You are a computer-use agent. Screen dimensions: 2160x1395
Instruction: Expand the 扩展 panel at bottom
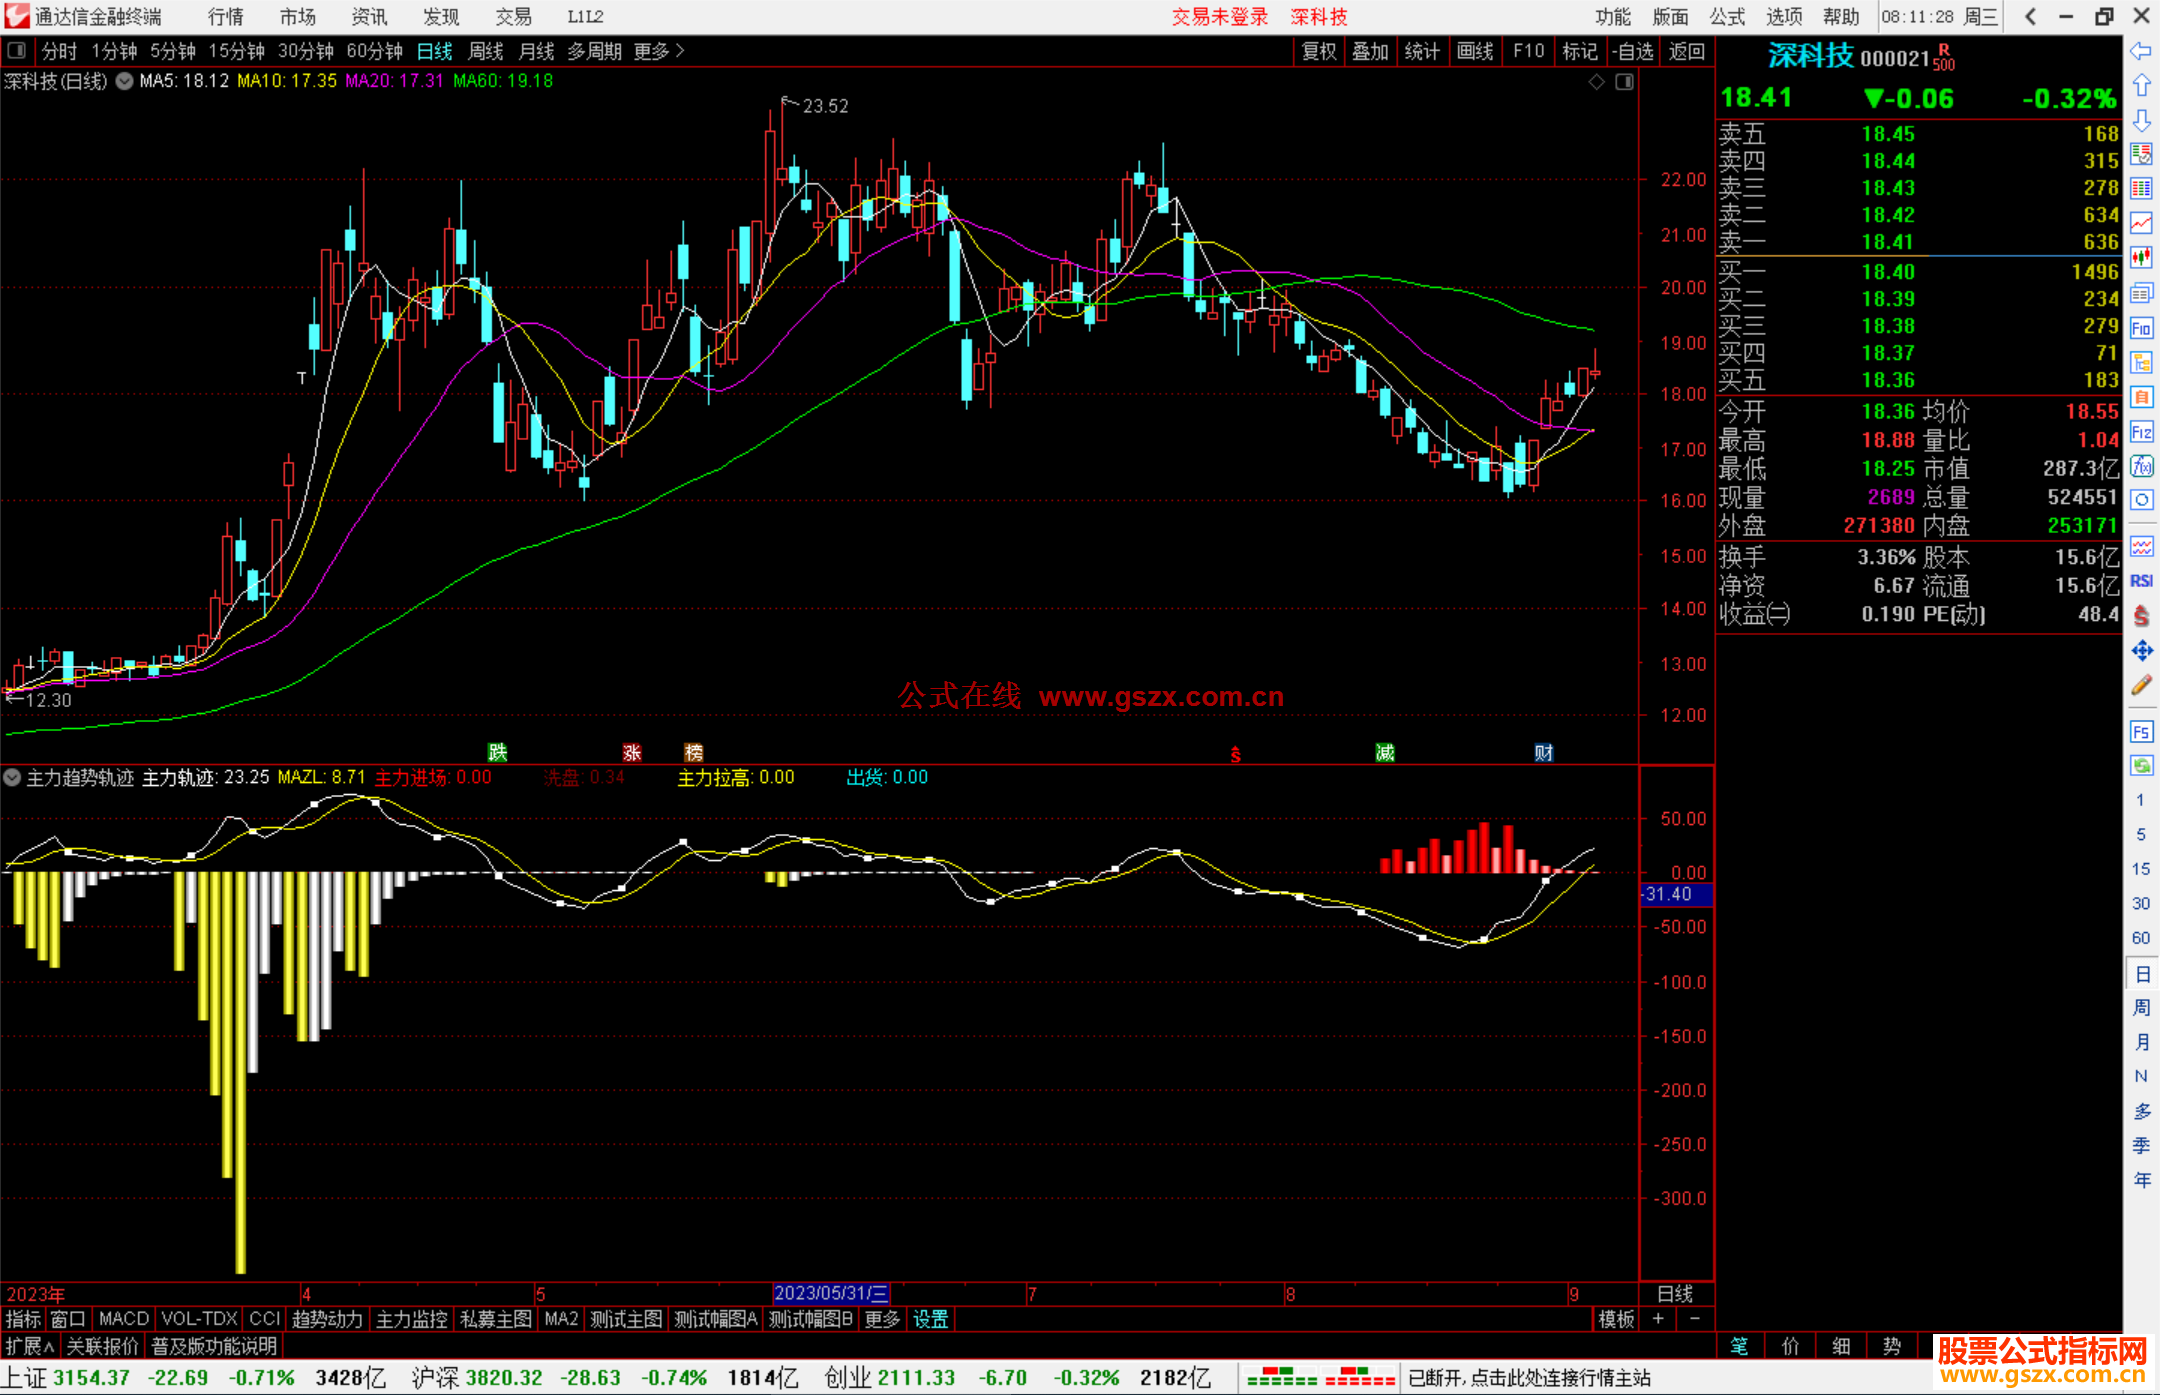tap(29, 1347)
